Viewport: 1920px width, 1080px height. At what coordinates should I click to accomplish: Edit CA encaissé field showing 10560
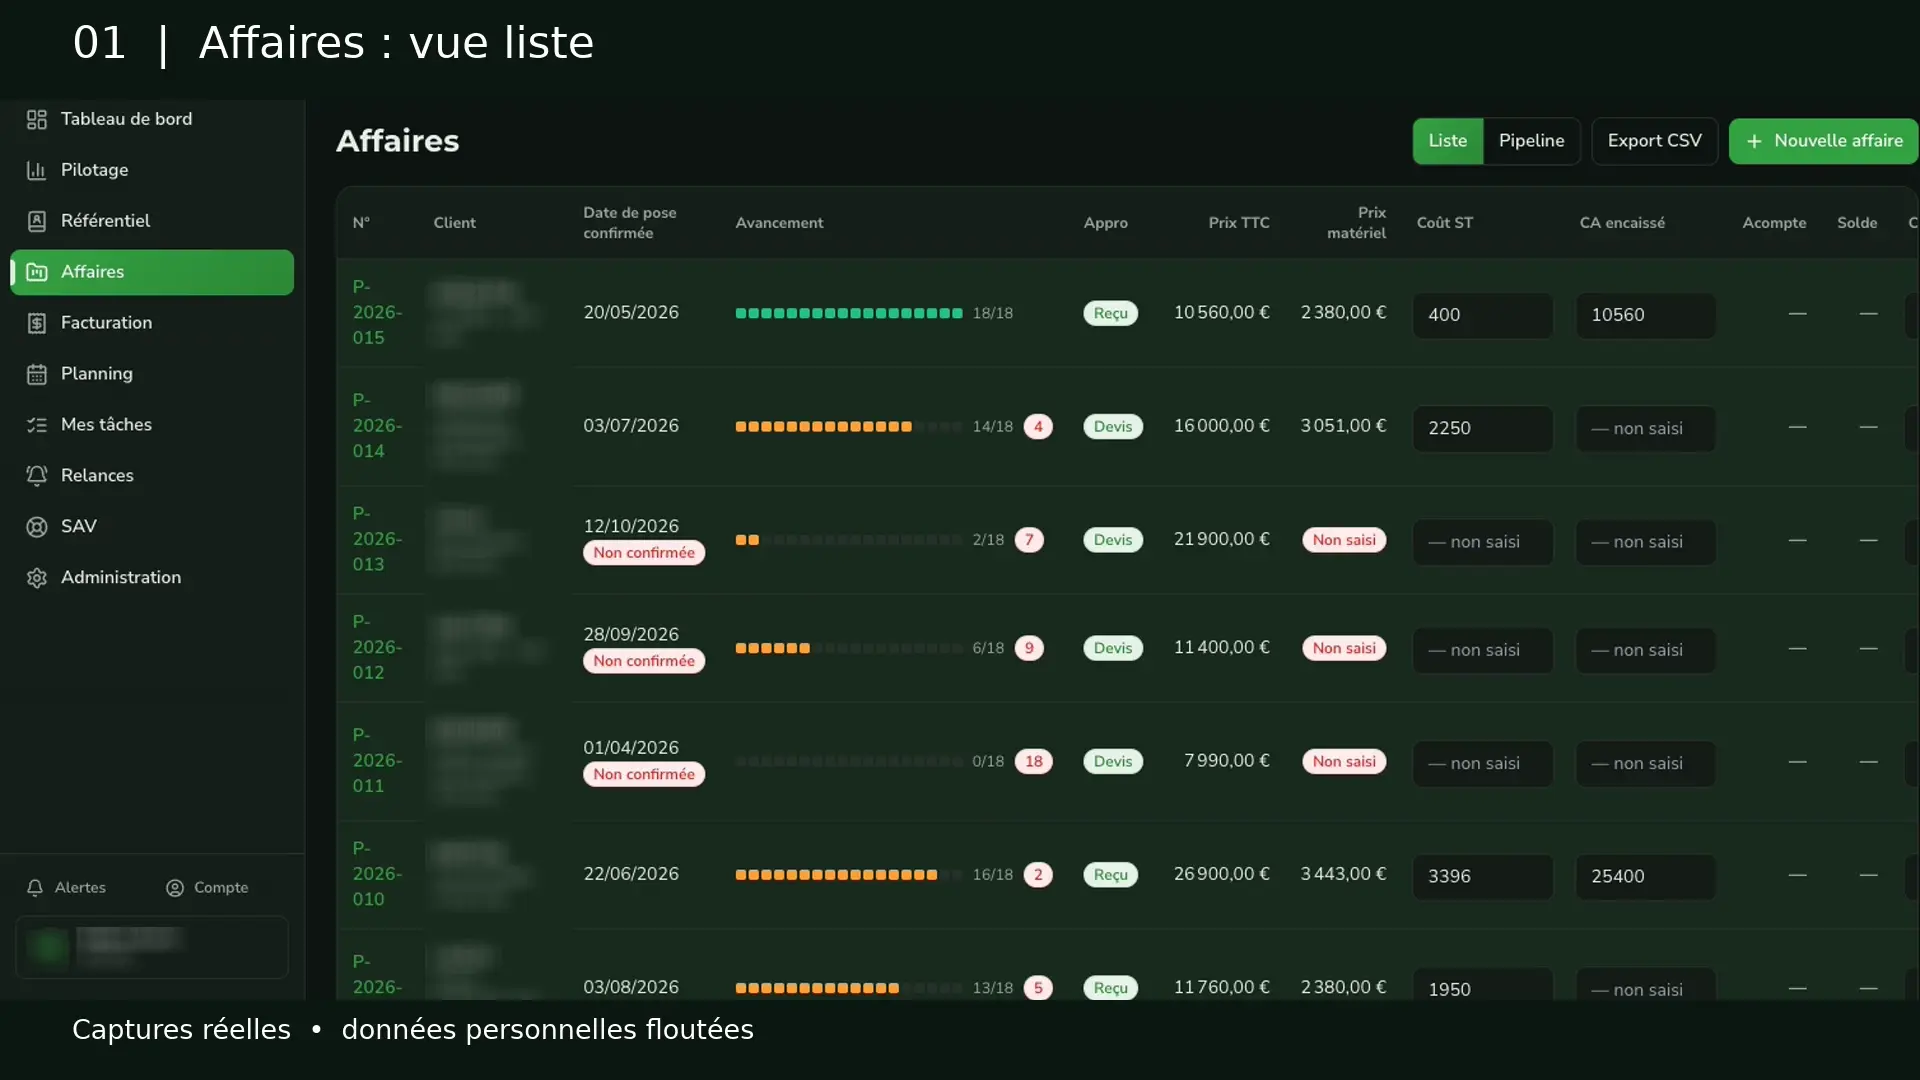click(x=1646, y=315)
